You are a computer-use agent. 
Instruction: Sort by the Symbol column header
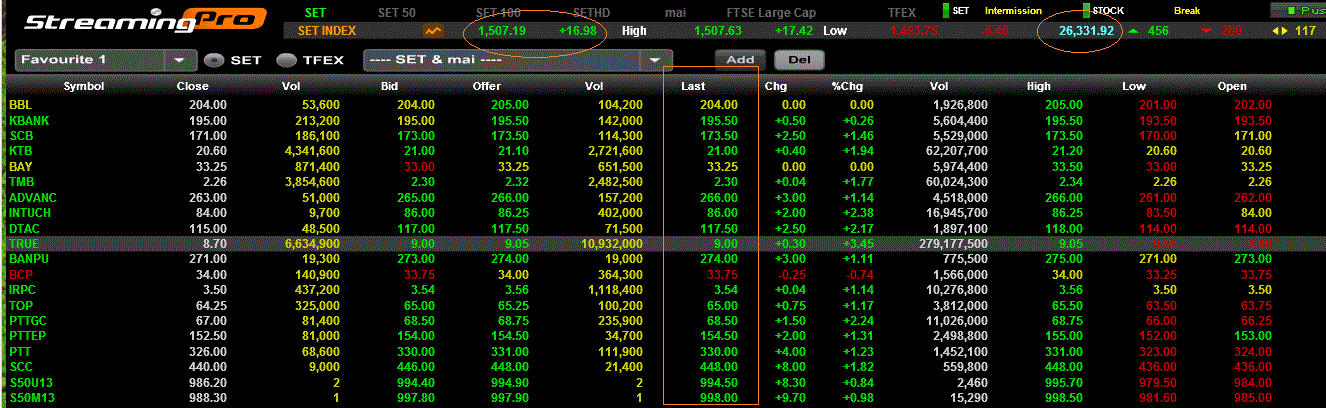click(x=84, y=86)
